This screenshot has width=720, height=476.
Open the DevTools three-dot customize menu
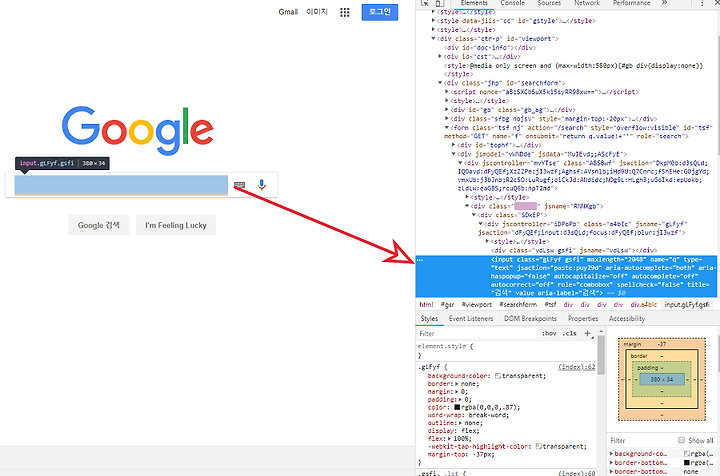coord(702,3)
